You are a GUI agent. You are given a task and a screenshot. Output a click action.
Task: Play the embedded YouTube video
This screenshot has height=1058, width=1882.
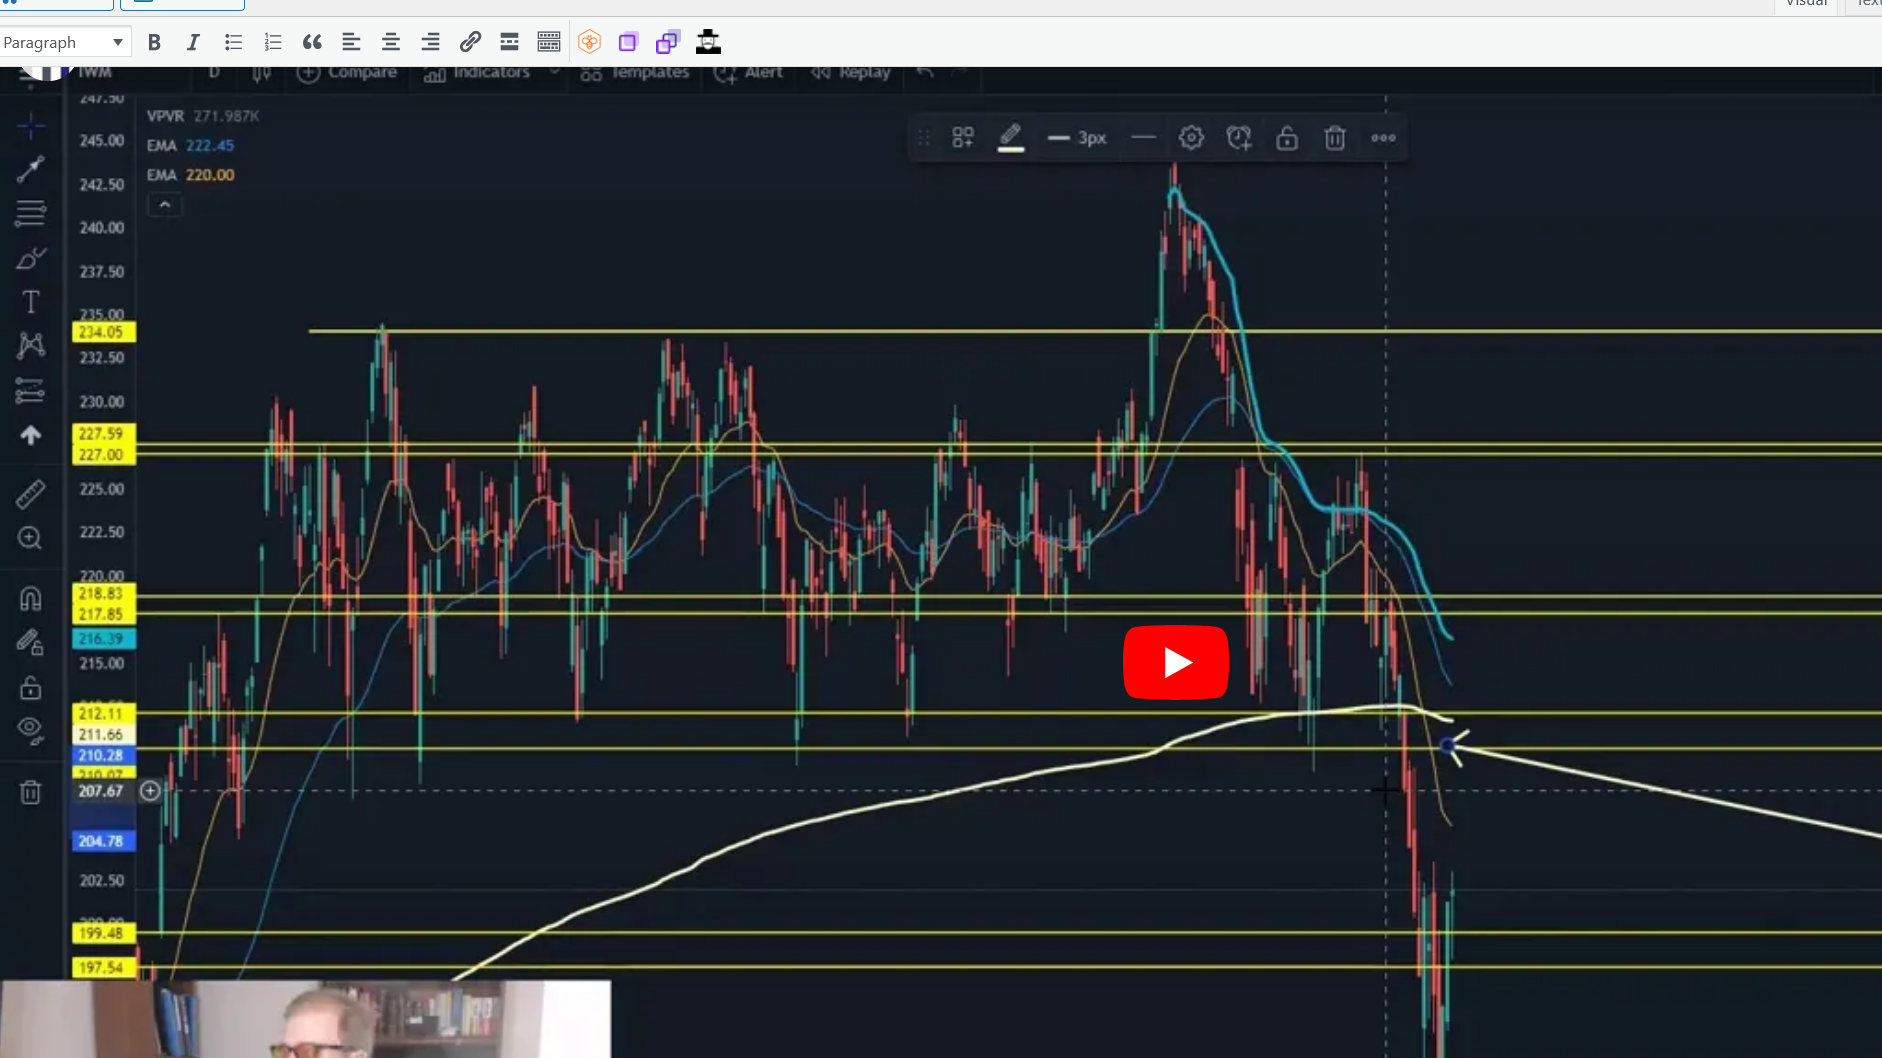pos(1176,662)
